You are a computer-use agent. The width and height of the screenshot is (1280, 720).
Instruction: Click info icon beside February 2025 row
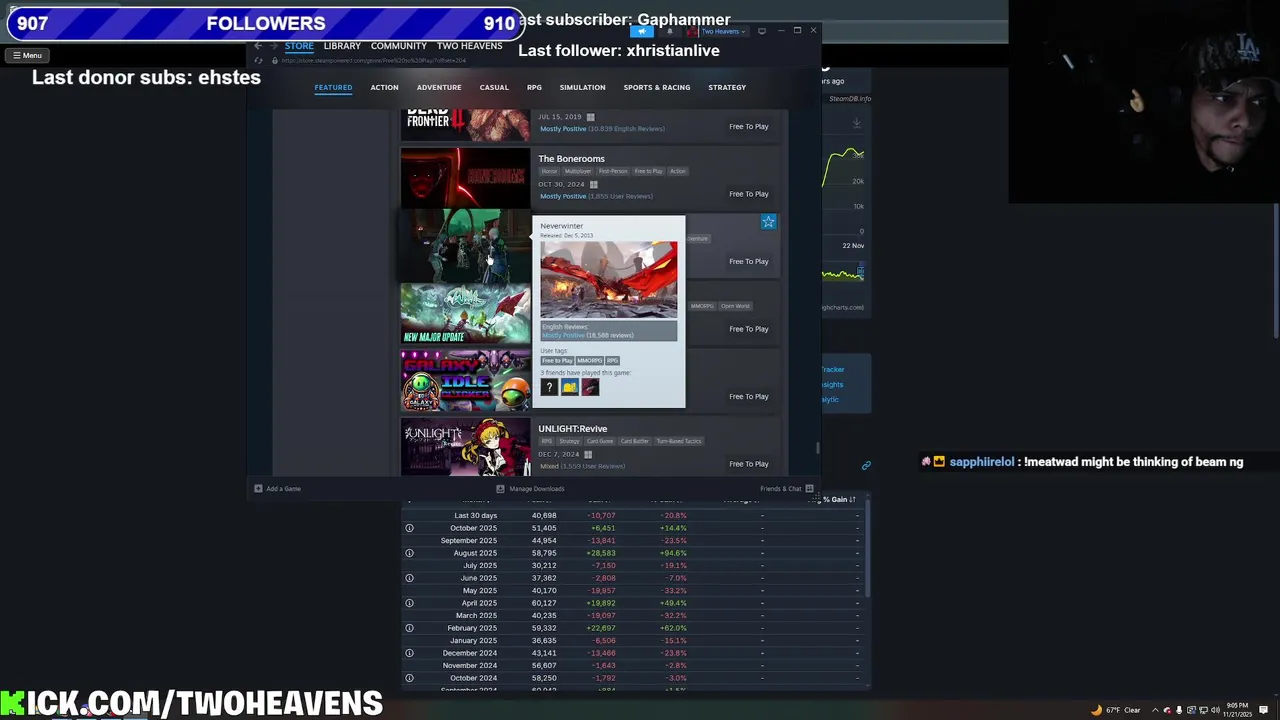(x=409, y=628)
